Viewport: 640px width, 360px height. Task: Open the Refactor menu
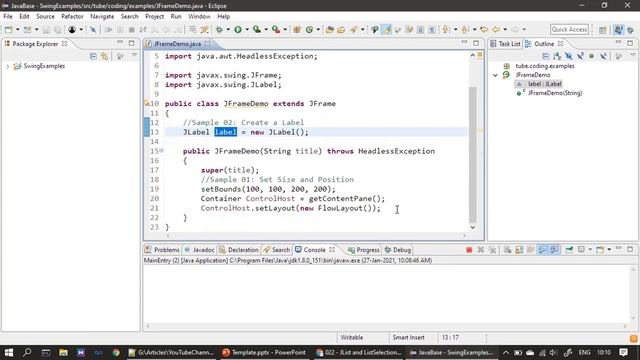tap(72, 16)
